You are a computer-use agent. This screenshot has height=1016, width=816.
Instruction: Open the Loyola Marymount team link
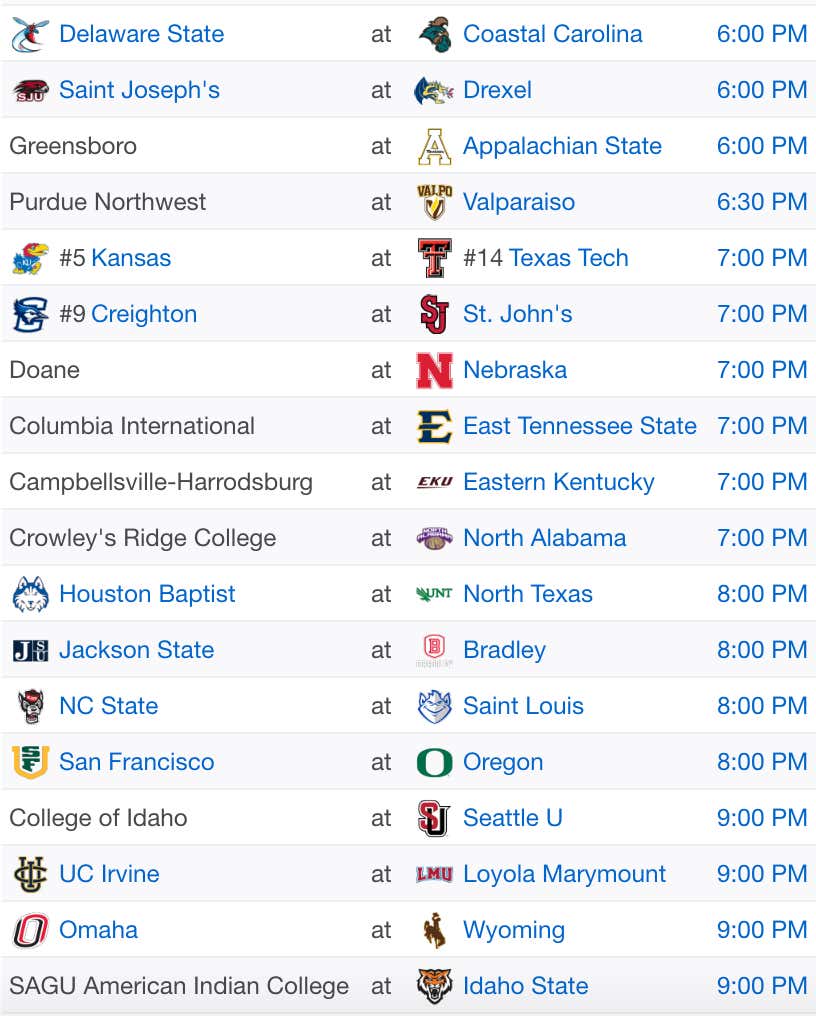564,874
